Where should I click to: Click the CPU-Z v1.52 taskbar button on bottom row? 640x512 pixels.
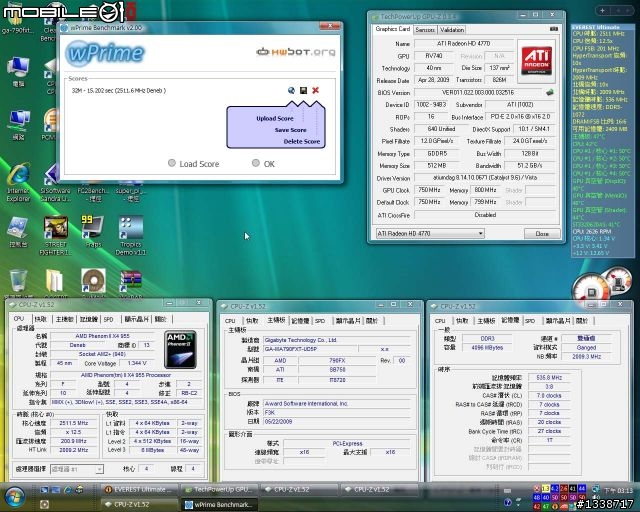(140, 505)
